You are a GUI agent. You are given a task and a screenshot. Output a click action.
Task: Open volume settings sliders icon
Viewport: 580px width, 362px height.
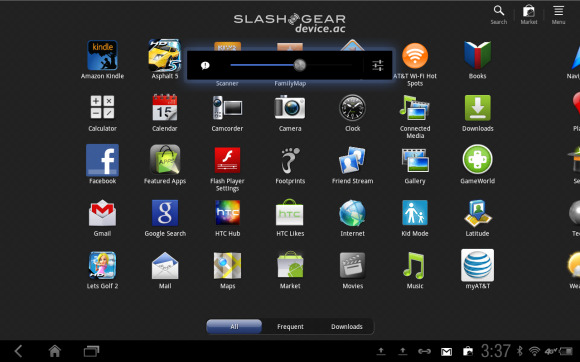click(x=378, y=65)
